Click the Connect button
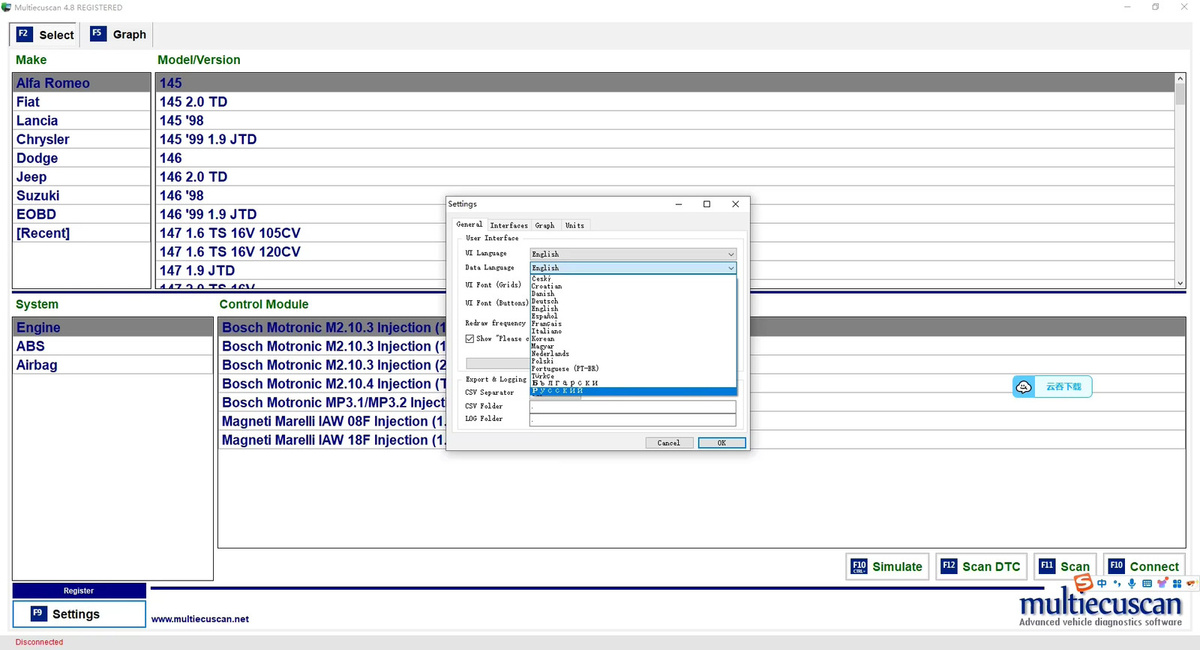 pos(1144,566)
